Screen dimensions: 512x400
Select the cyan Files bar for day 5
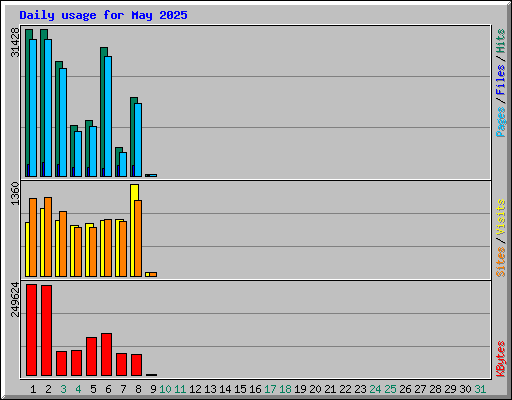pyautogui.click(x=93, y=151)
